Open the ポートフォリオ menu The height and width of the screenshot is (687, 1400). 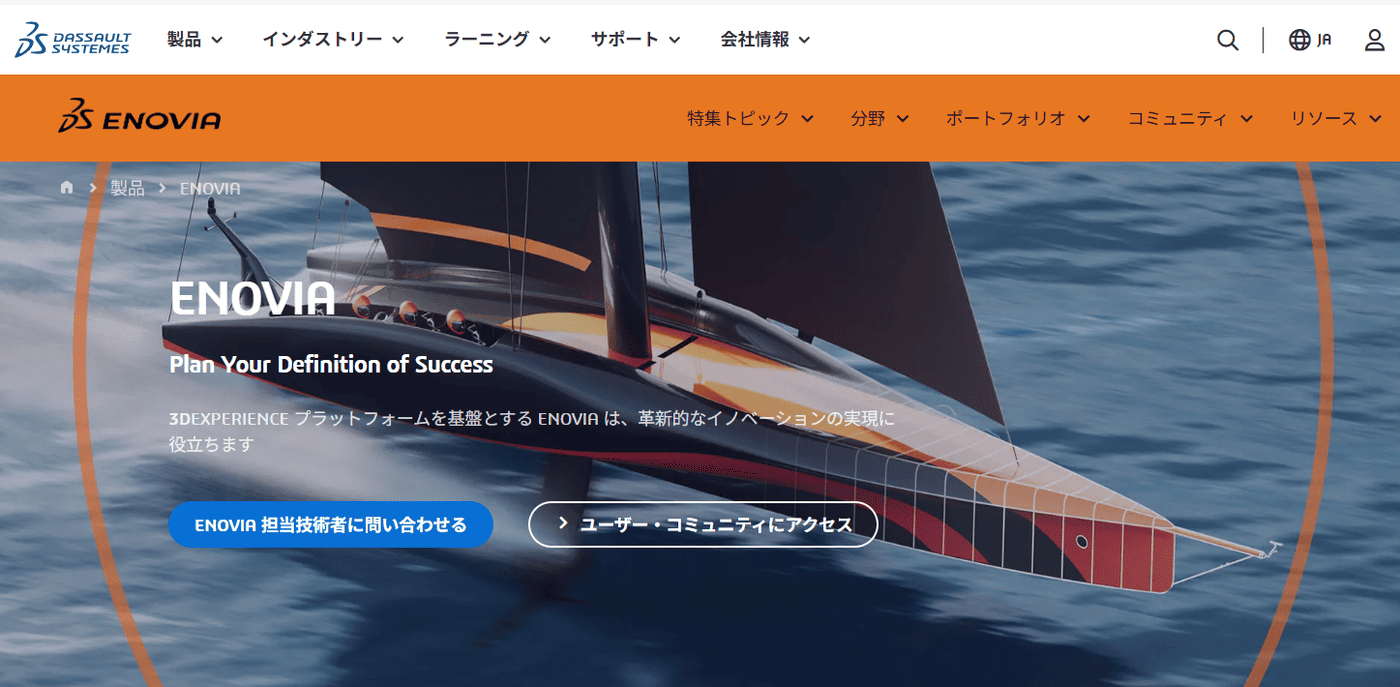(x=1018, y=118)
